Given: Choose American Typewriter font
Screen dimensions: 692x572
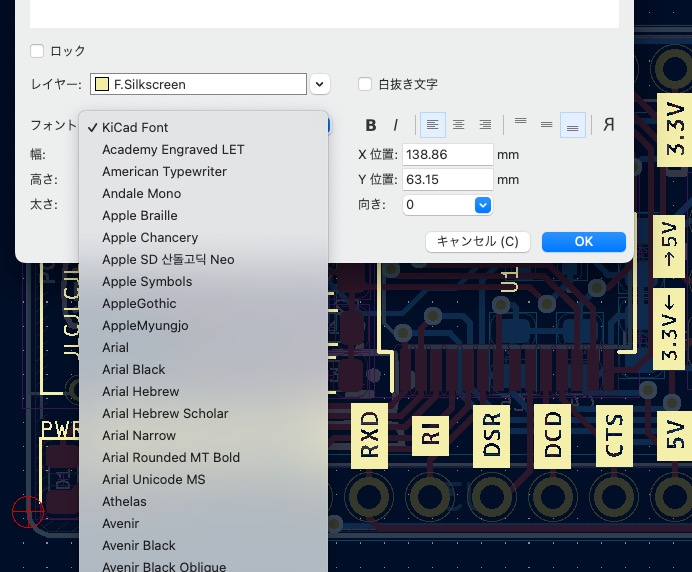Looking at the screenshot, I should click(x=164, y=171).
